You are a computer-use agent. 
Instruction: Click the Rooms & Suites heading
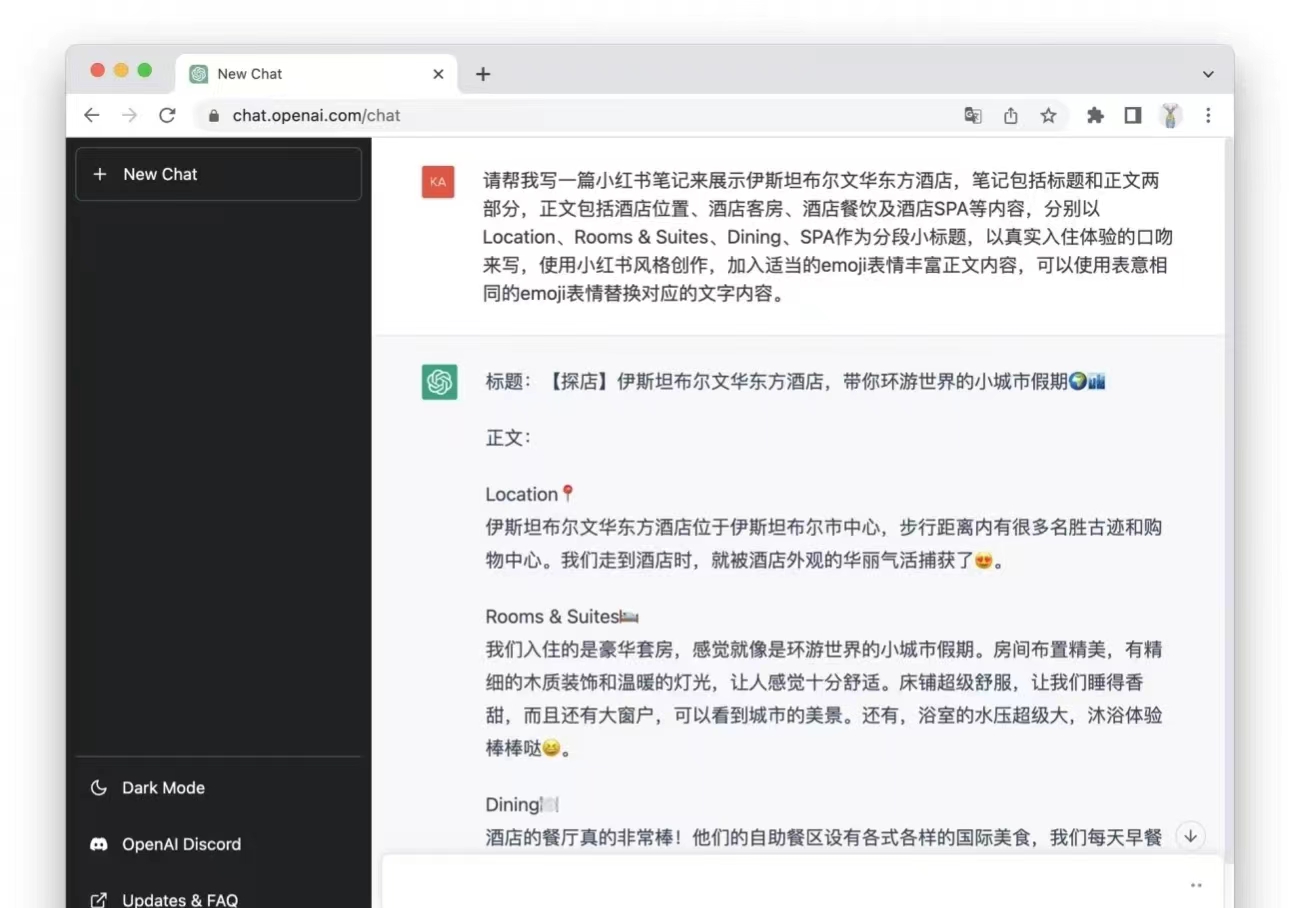pos(562,616)
